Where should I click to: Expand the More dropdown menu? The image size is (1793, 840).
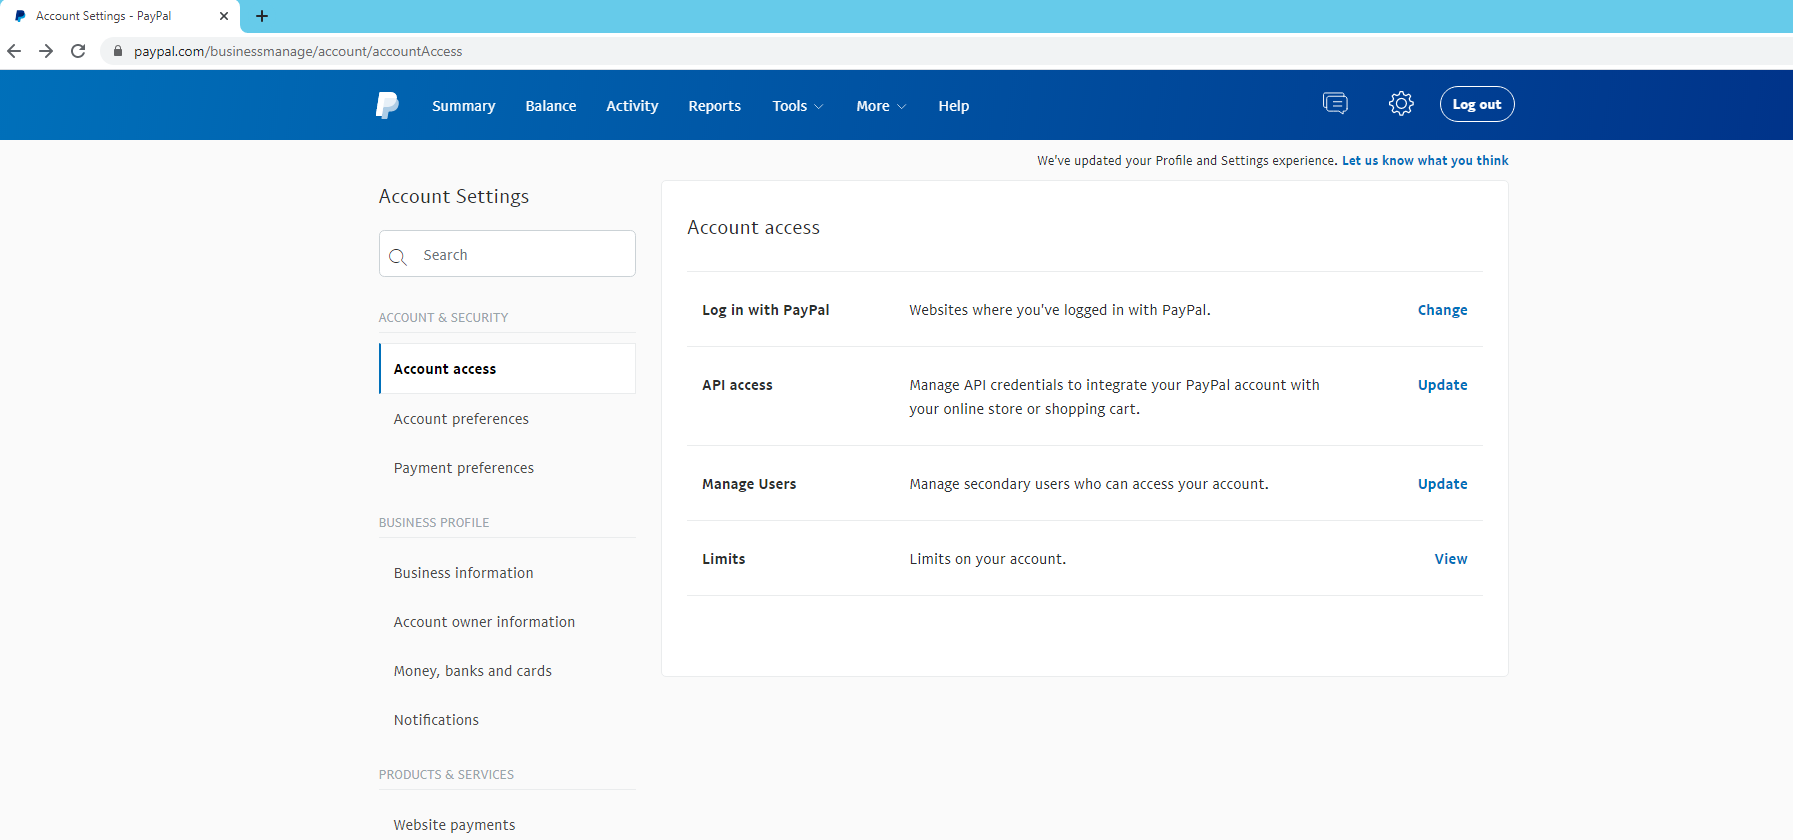click(881, 106)
